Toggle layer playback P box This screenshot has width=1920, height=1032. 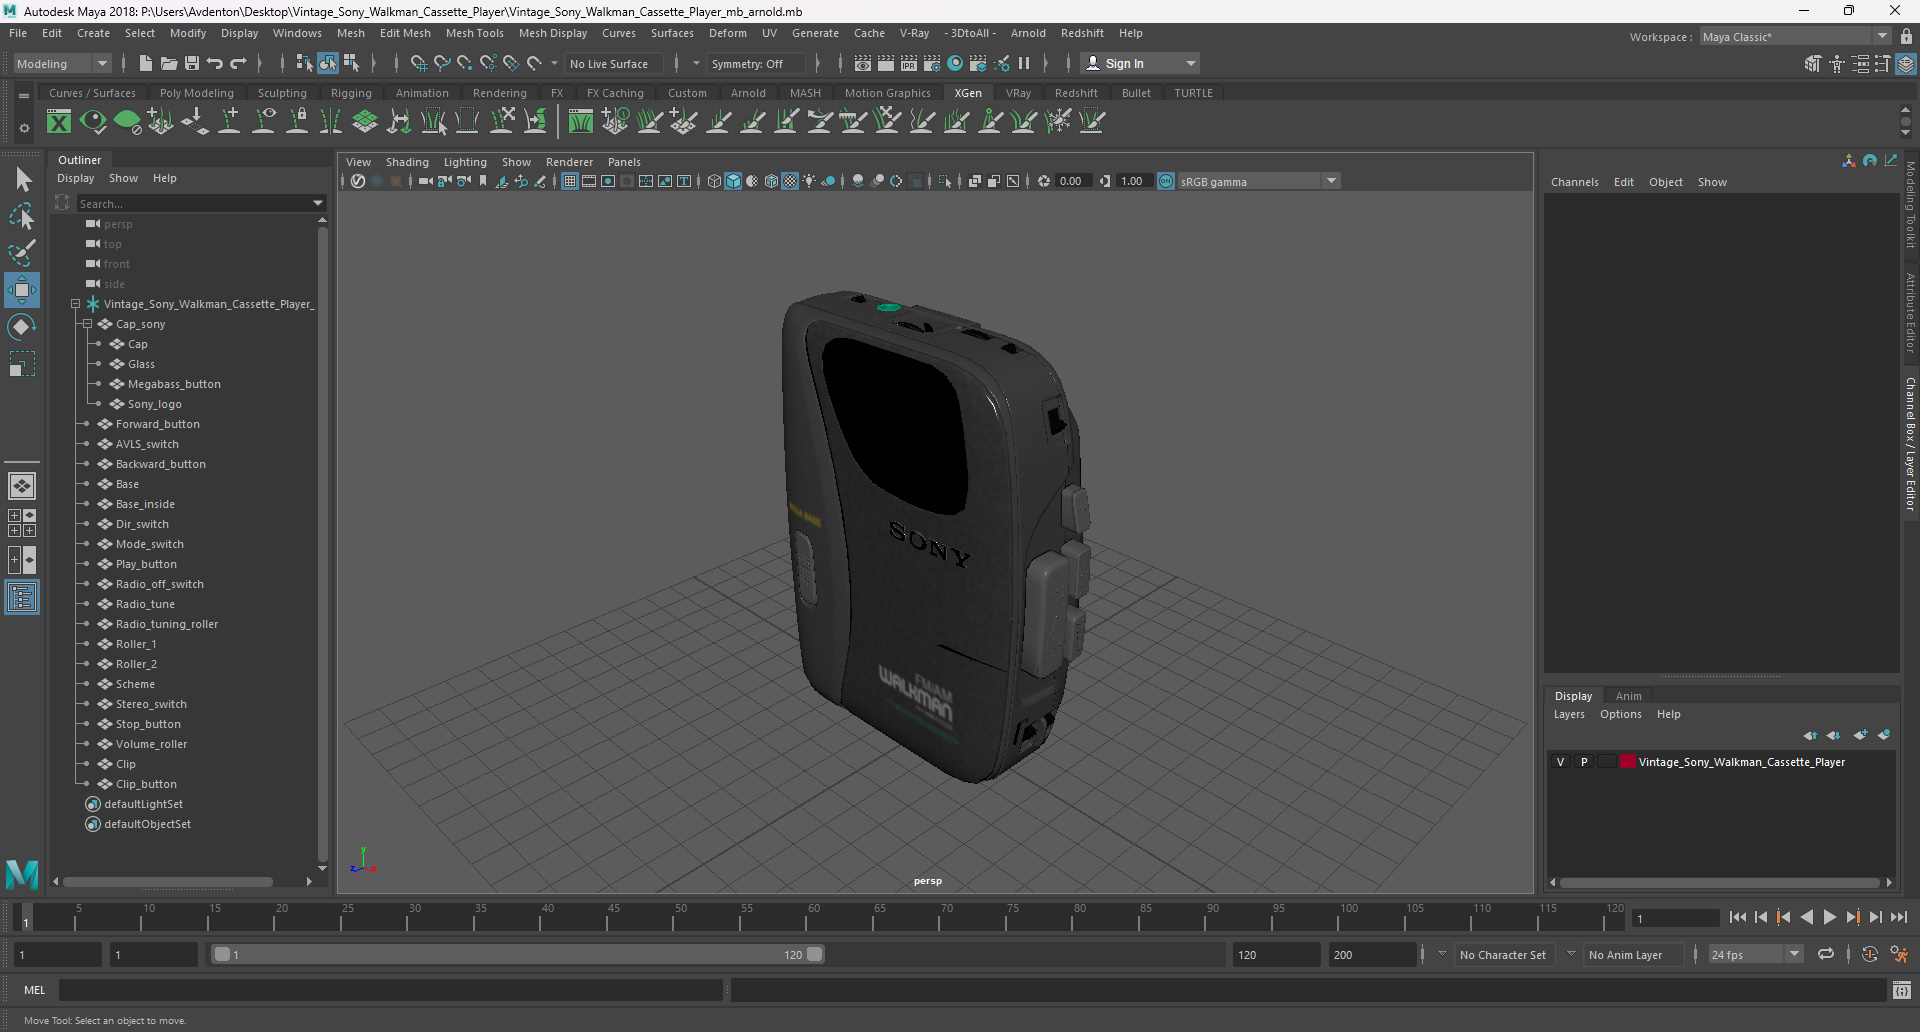1584,762
